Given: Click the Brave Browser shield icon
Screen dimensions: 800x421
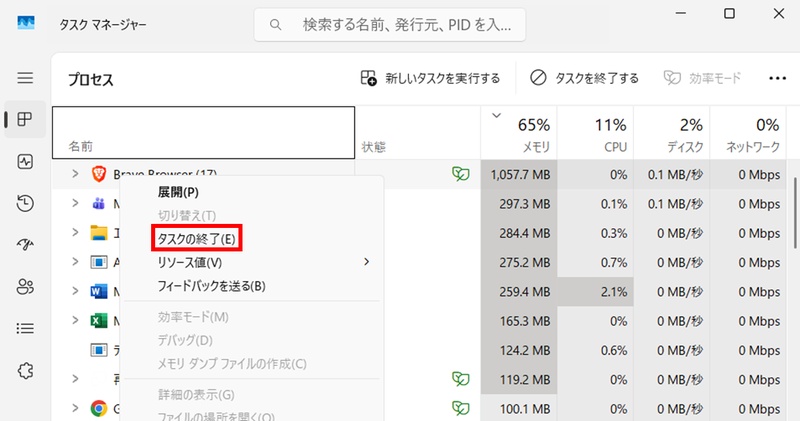Looking at the screenshot, I should tap(98, 174).
